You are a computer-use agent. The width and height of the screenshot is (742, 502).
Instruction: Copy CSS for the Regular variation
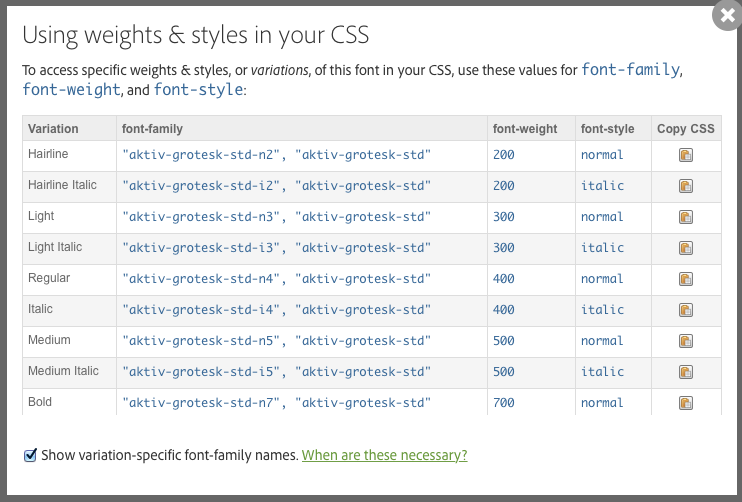coord(686,279)
